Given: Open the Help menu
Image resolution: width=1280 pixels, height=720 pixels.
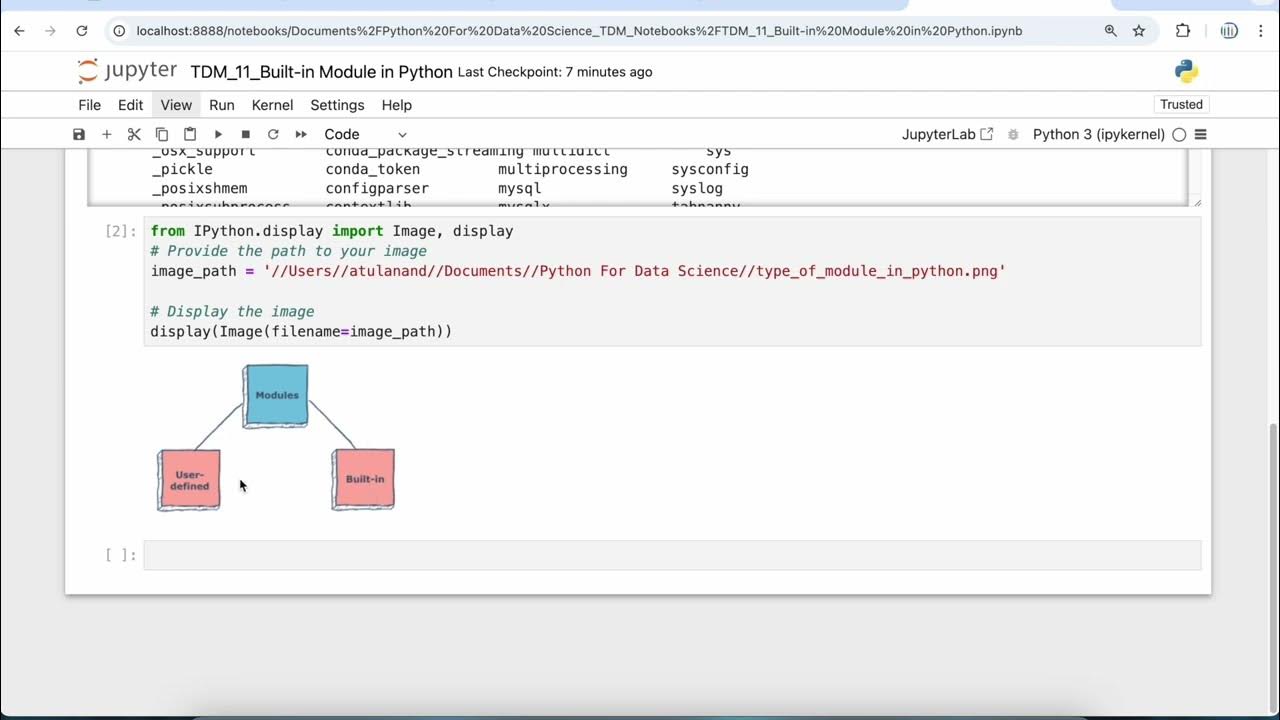Looking at the screenshot, I should coord(396,105).
